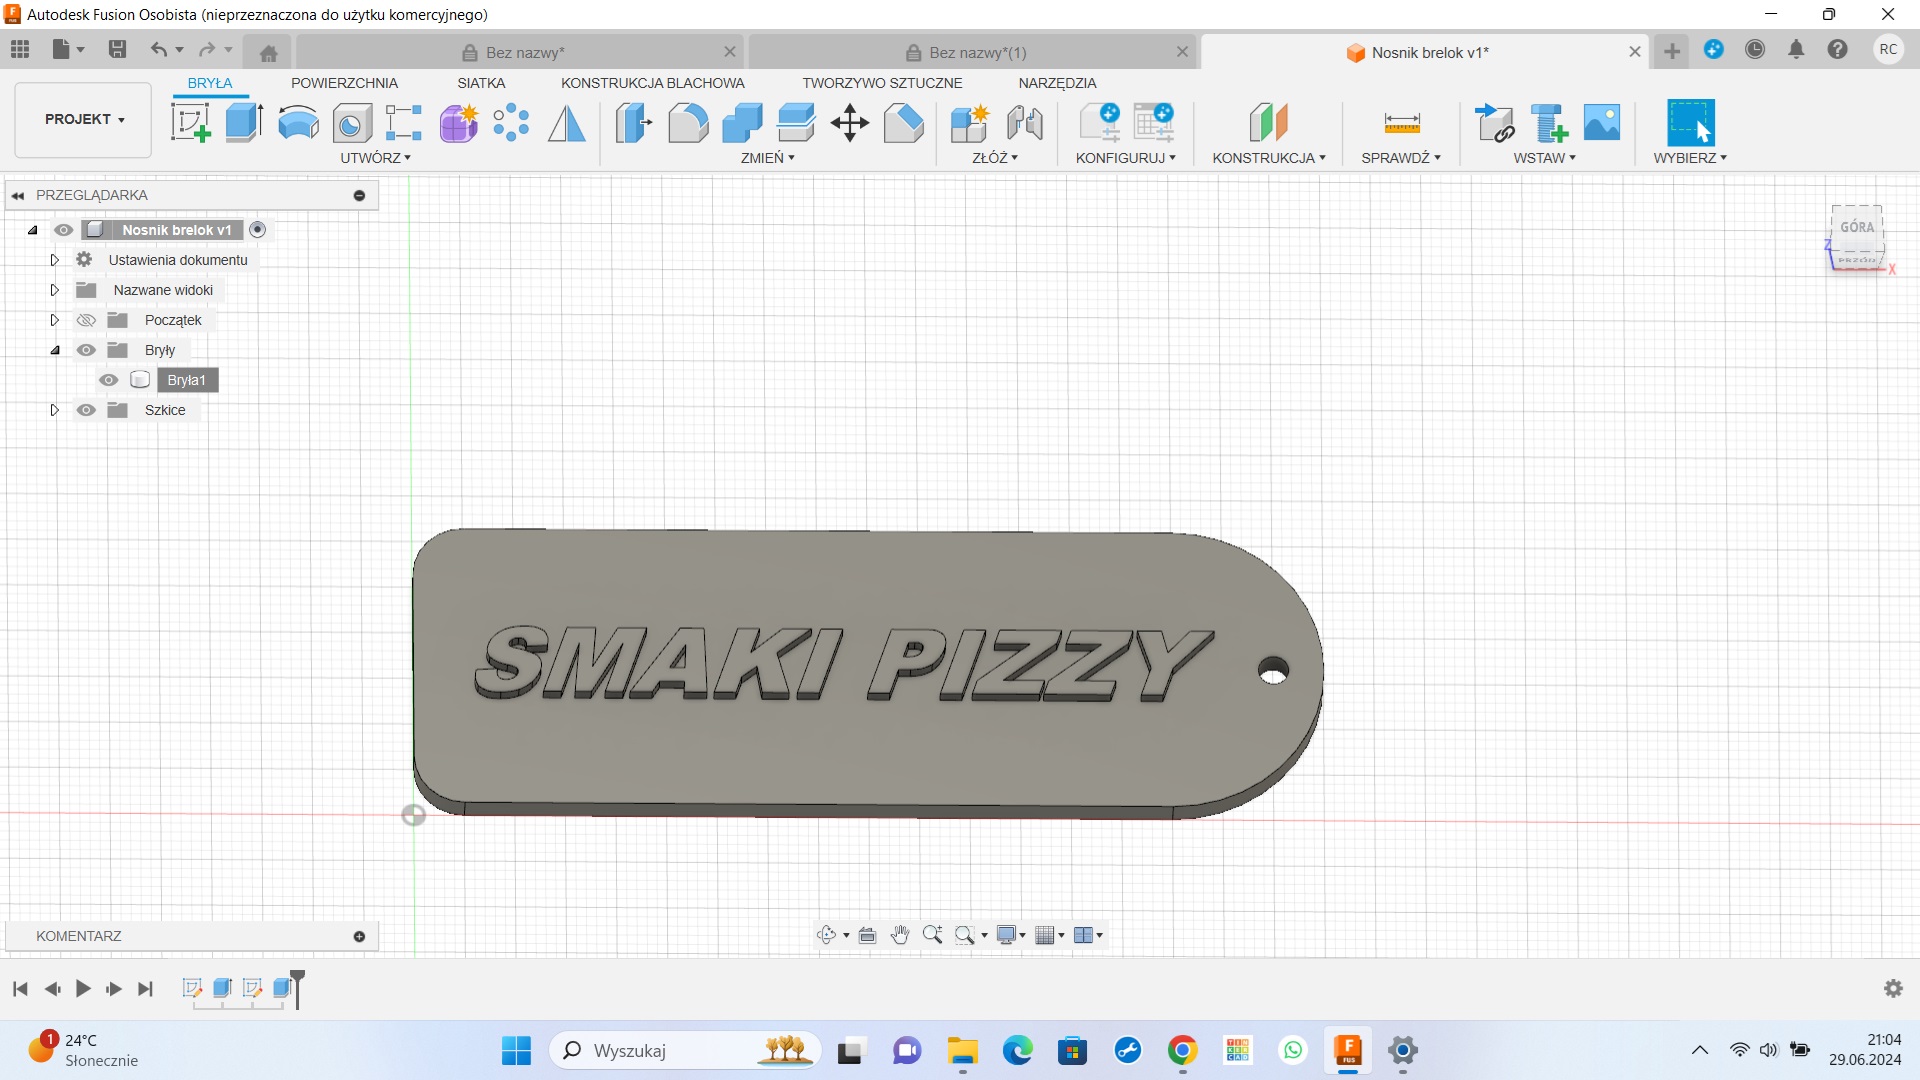
Task: Show the Początek folder
Action: pos(86,320)
